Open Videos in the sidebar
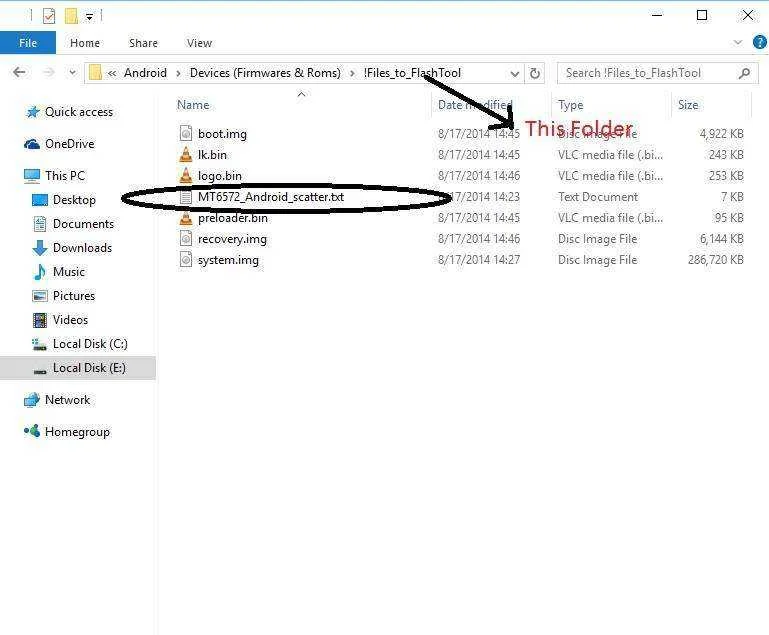769x635 pixels. (x=70, y=320)
